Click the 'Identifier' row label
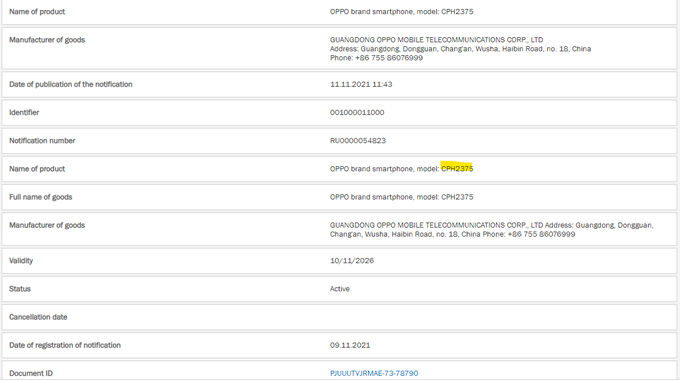This screenshot has height=382, width=680. pos(24,113)
